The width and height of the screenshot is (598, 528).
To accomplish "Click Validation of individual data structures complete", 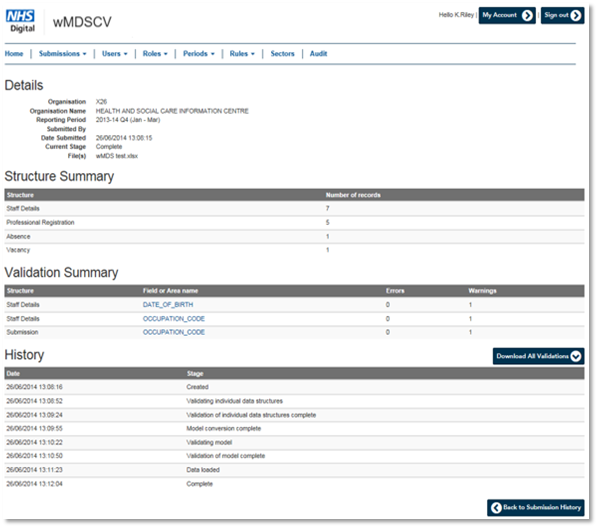I will (251, 415).
